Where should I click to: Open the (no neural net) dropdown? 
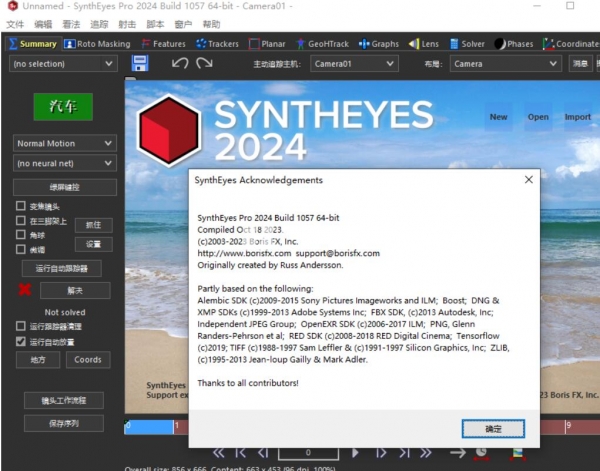pos(63,162)
